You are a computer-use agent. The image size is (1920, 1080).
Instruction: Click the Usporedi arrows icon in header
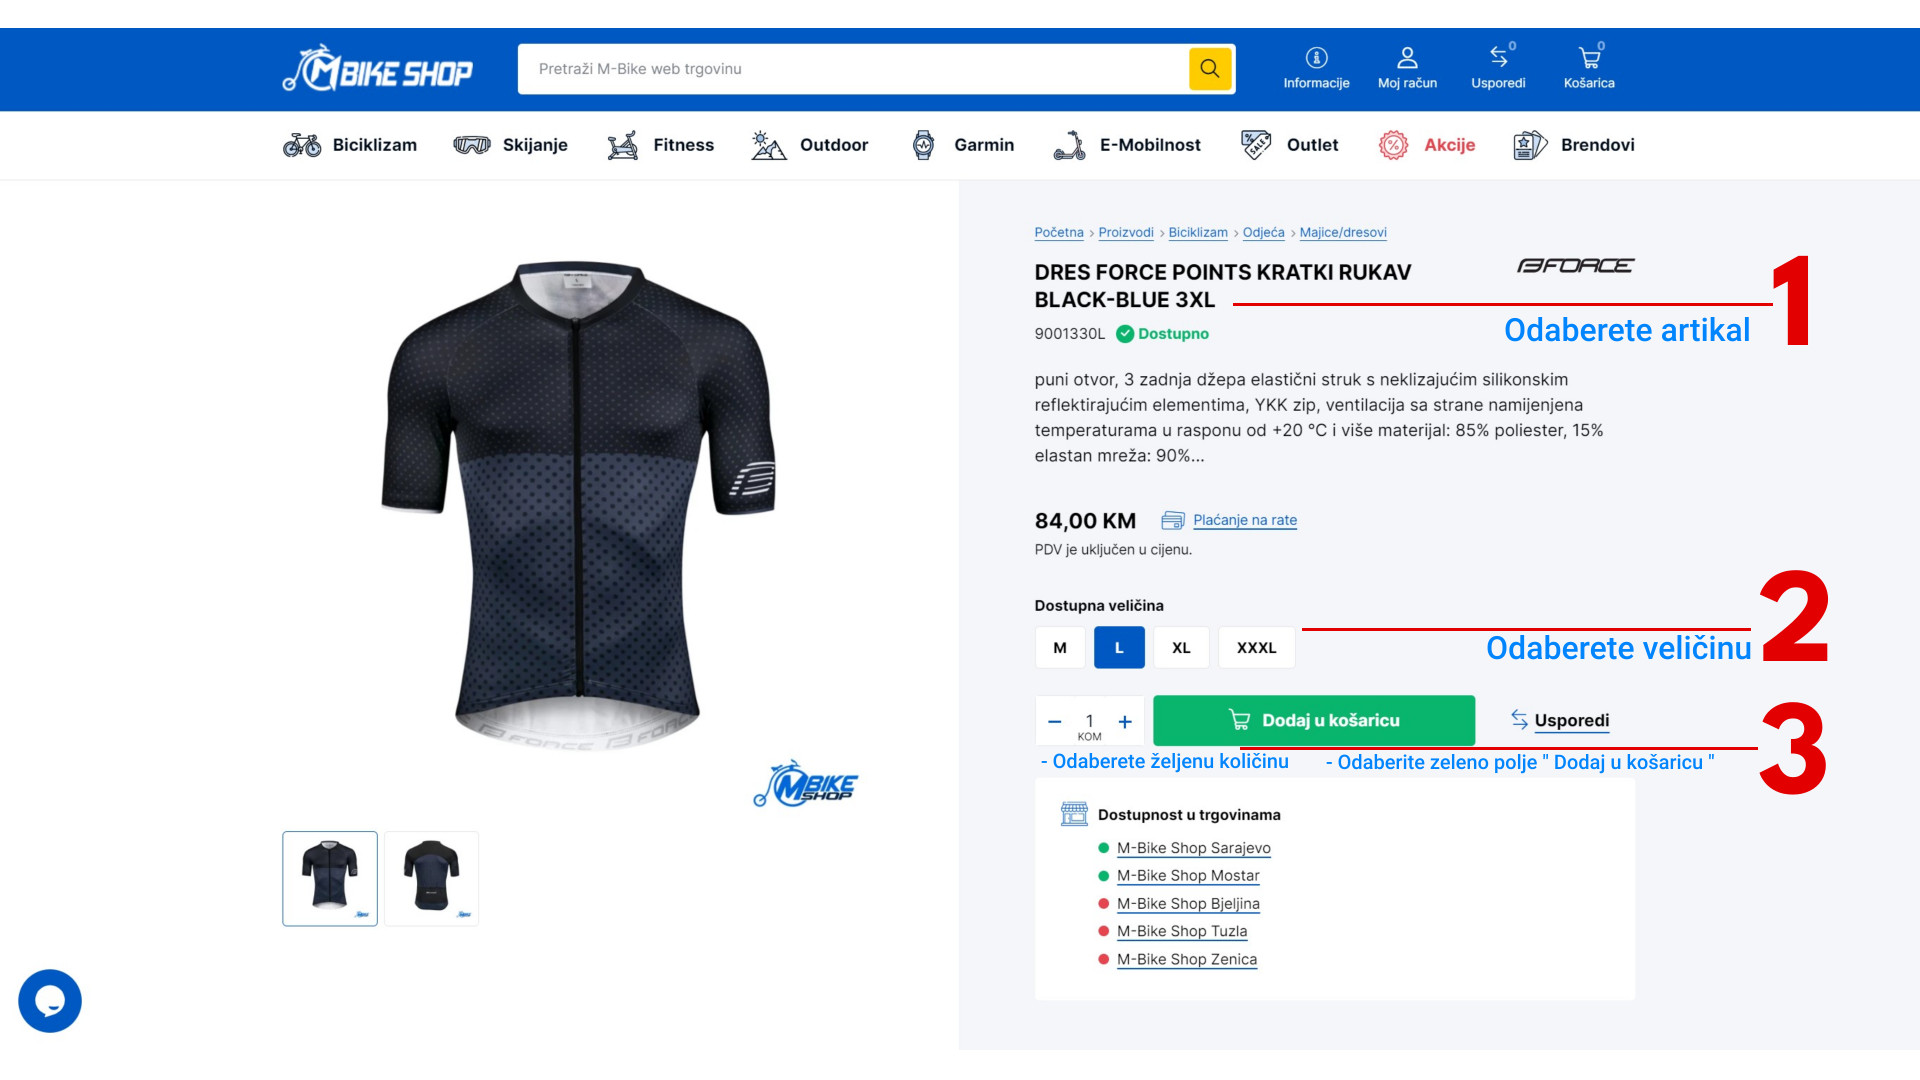click(1498, 57)
